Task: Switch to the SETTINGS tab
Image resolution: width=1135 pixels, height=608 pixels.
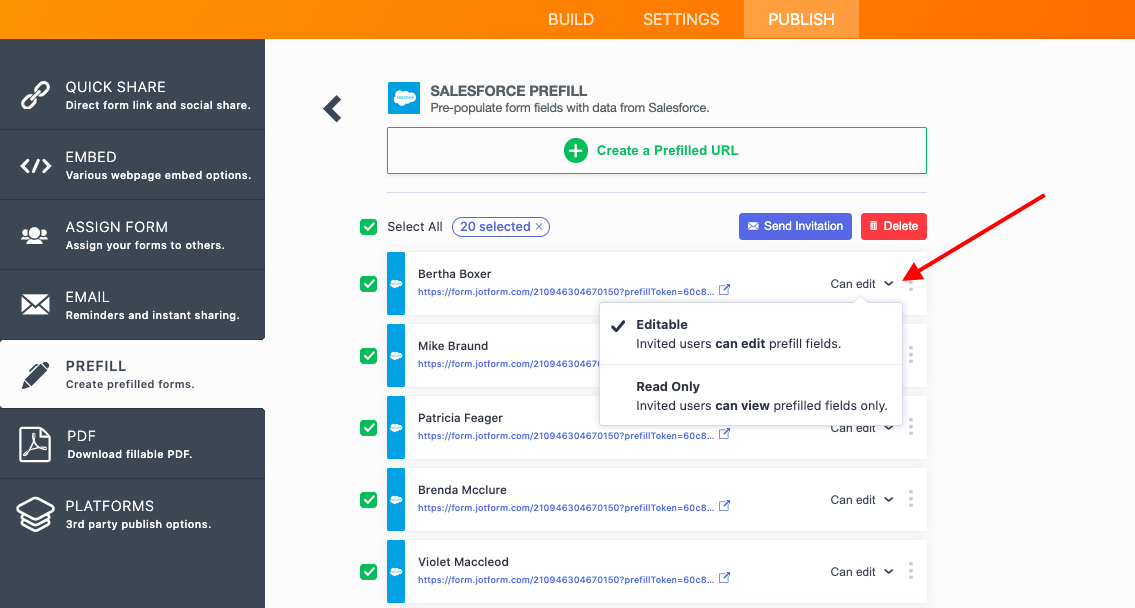Action: point(681,20)
